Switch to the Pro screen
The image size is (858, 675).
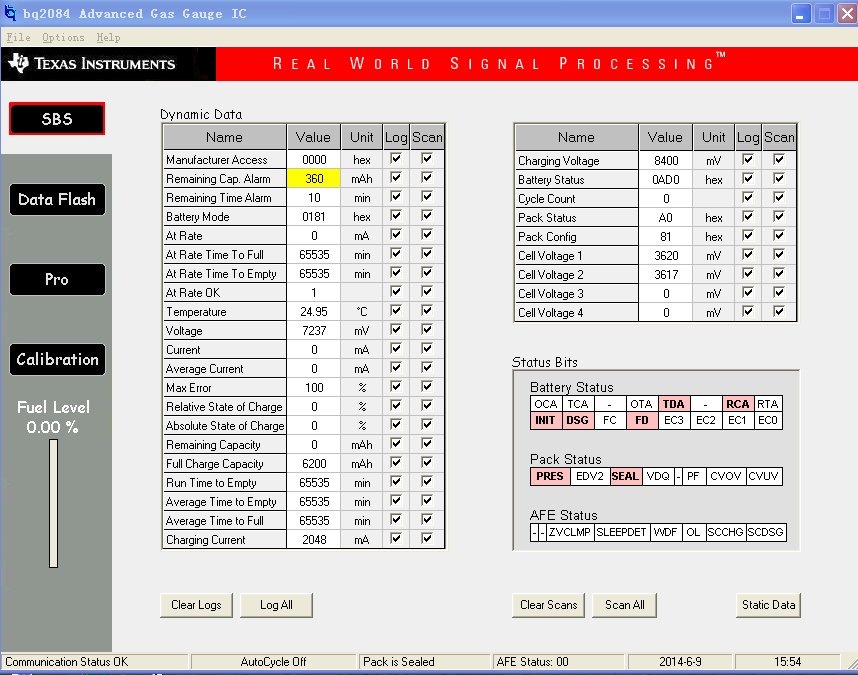(57, 280)
